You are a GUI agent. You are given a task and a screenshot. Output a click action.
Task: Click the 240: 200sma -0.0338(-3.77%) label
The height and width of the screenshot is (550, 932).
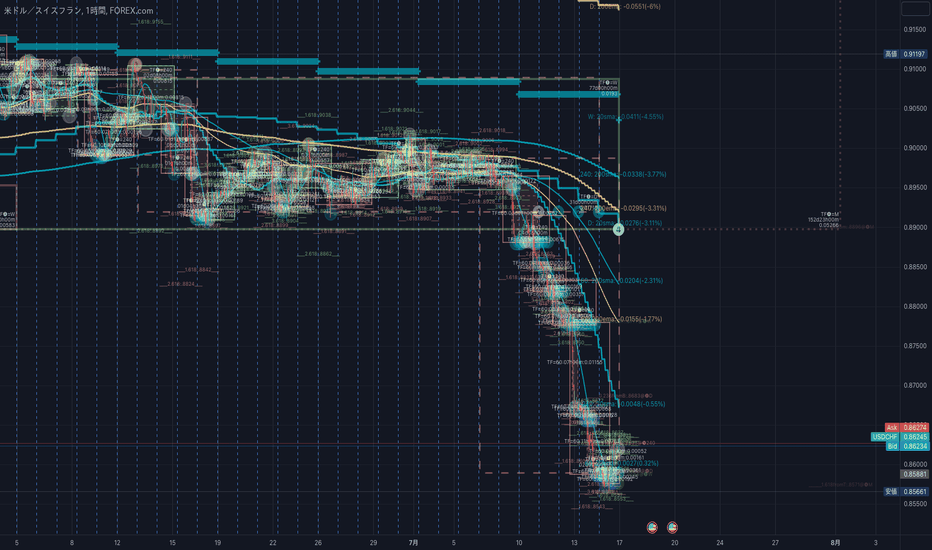(x=623, y=174)
